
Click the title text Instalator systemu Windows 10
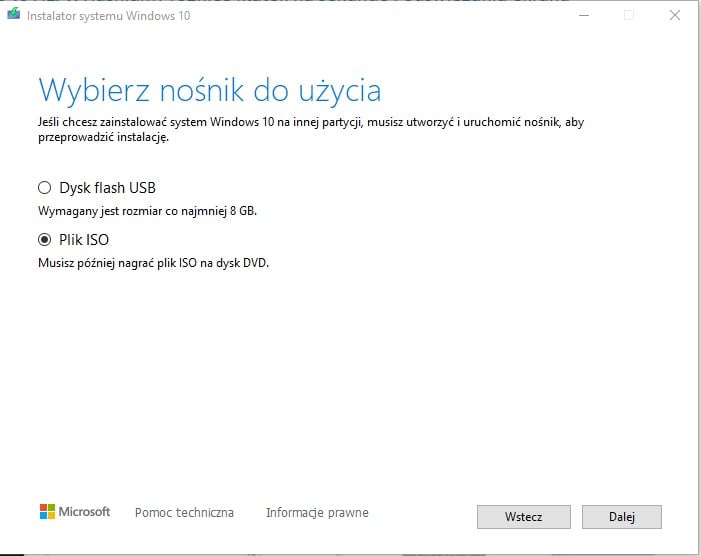109,16
